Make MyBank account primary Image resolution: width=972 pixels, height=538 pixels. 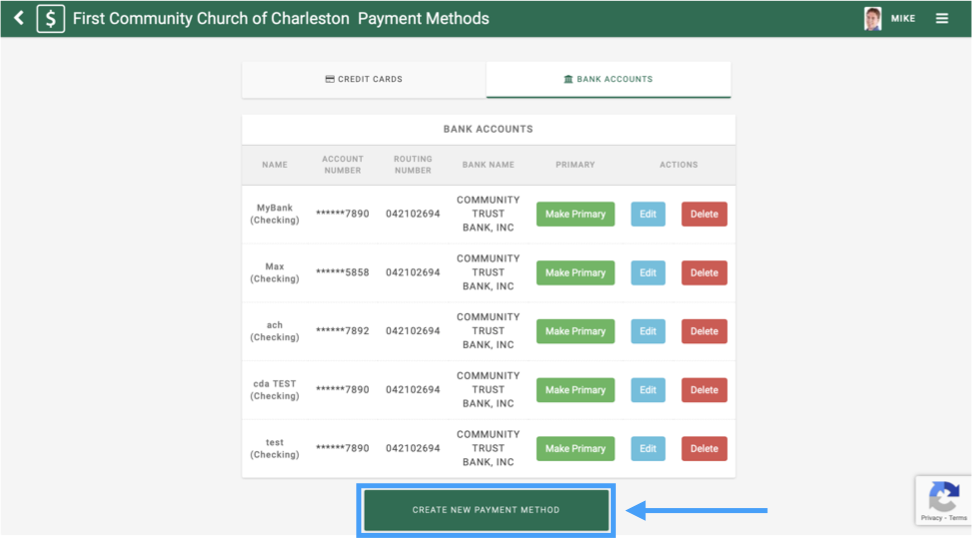tap(575, 214)
